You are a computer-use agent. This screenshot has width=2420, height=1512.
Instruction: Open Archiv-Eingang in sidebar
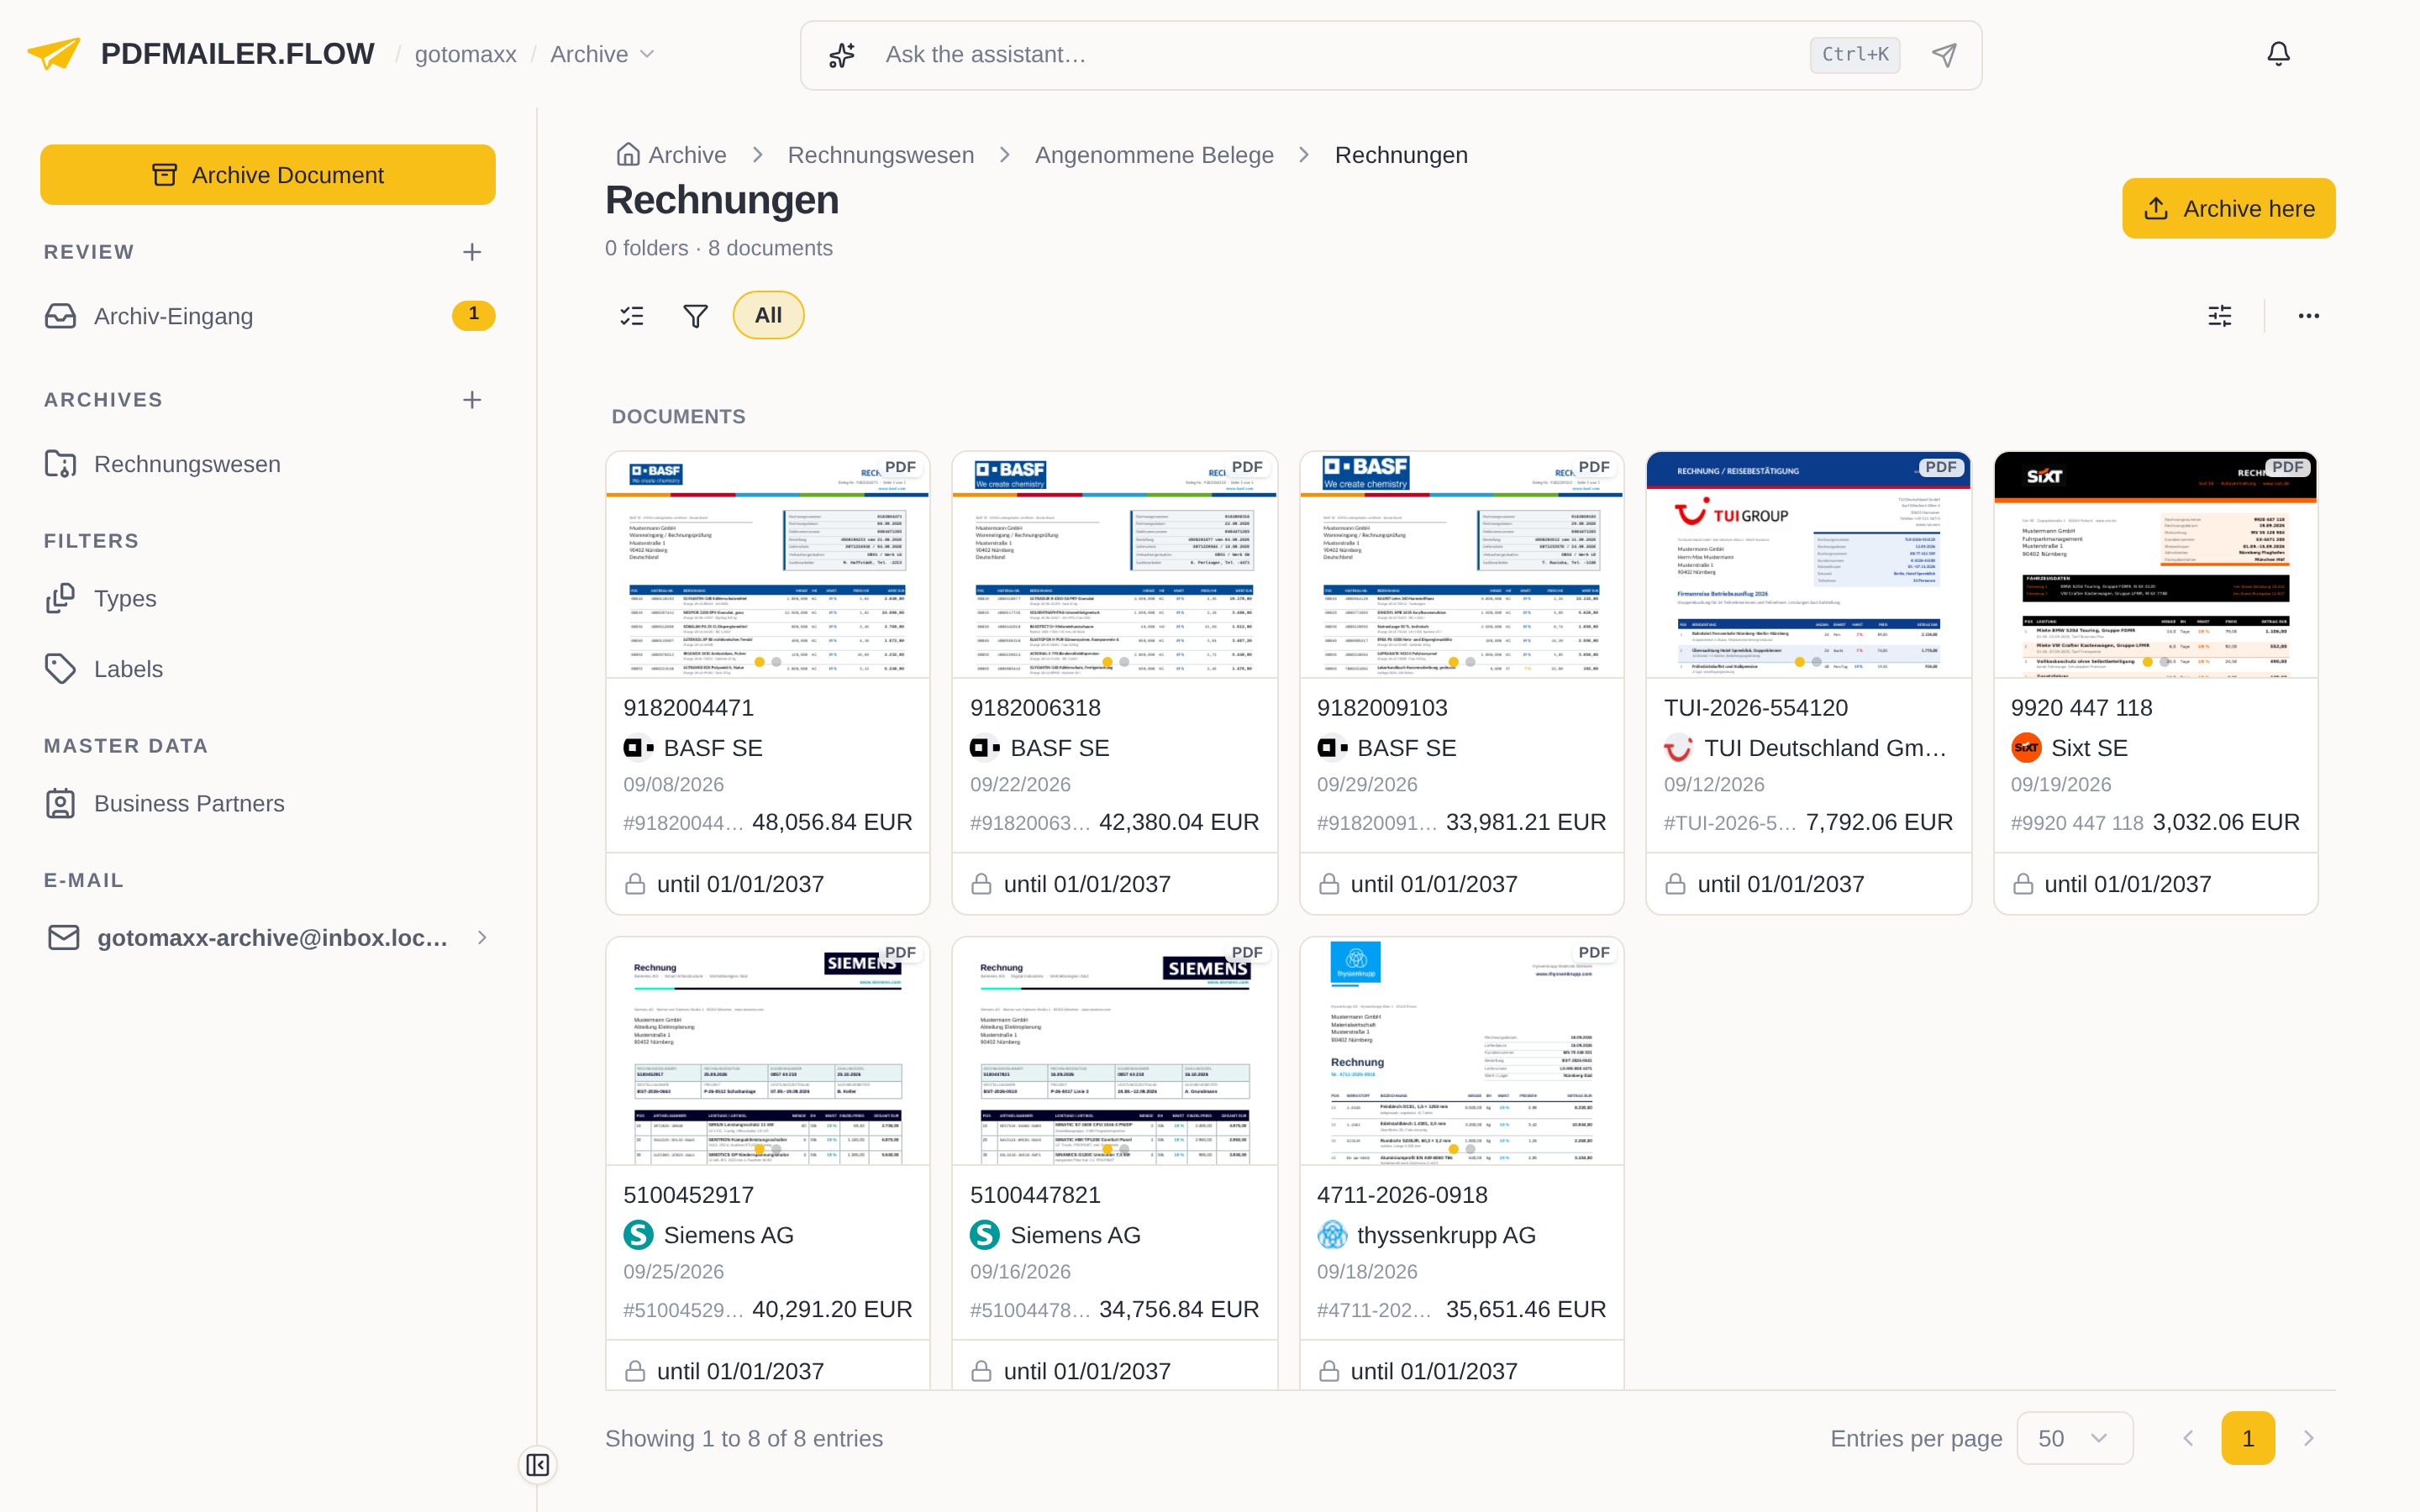point(268,316)
